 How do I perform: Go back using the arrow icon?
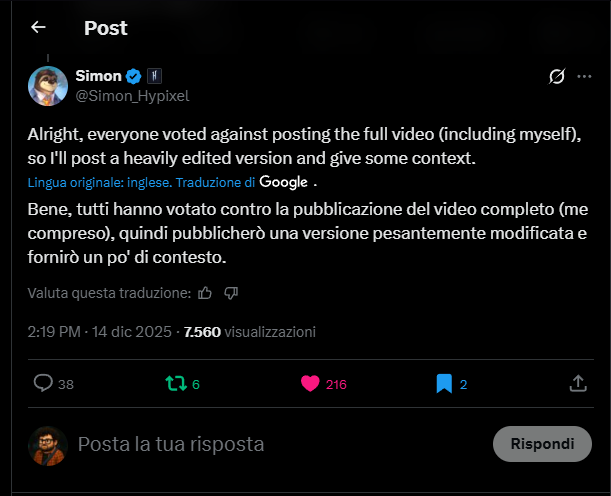pos(38,28)
